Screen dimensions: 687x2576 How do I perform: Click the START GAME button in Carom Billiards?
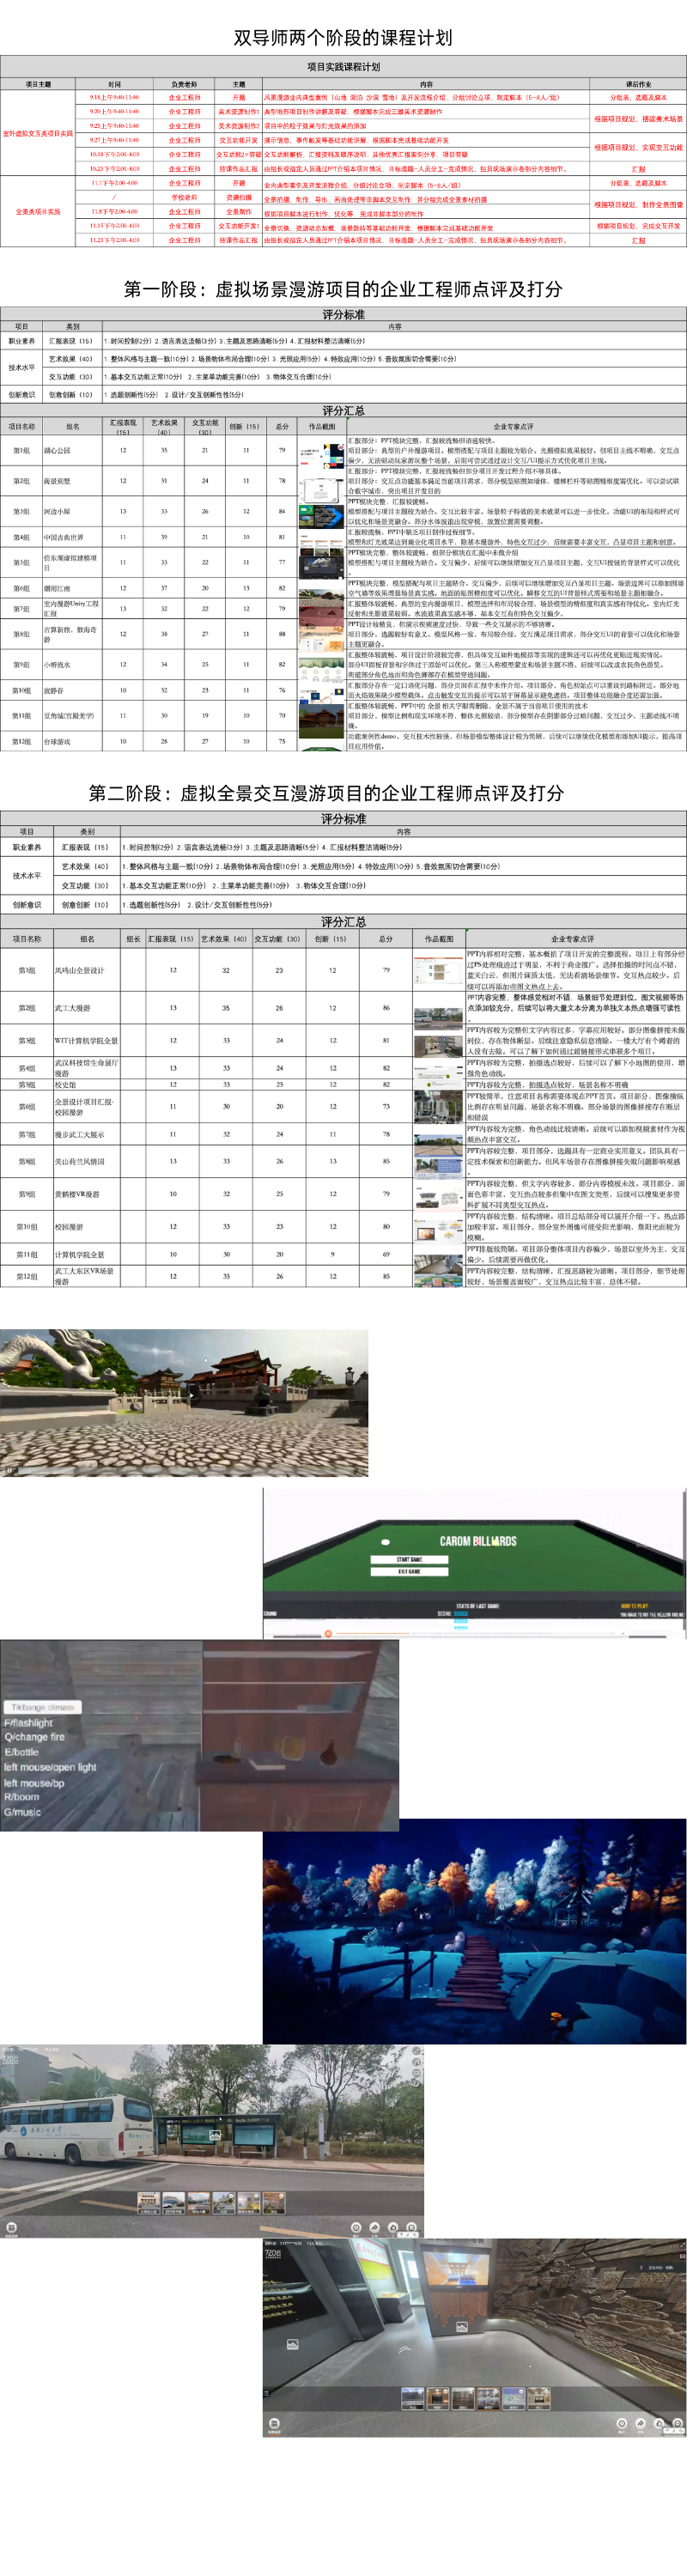pos(409,1559)
